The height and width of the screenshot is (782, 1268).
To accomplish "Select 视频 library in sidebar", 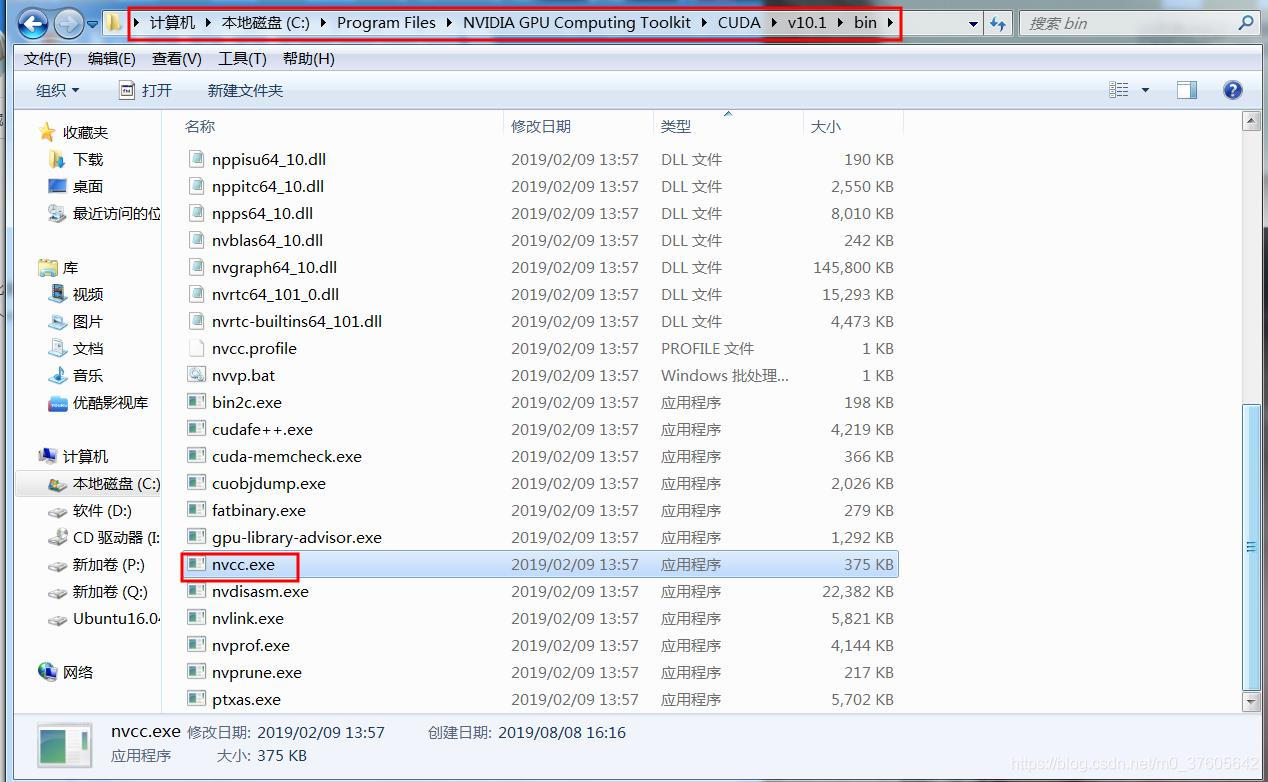I will [88, 294].
